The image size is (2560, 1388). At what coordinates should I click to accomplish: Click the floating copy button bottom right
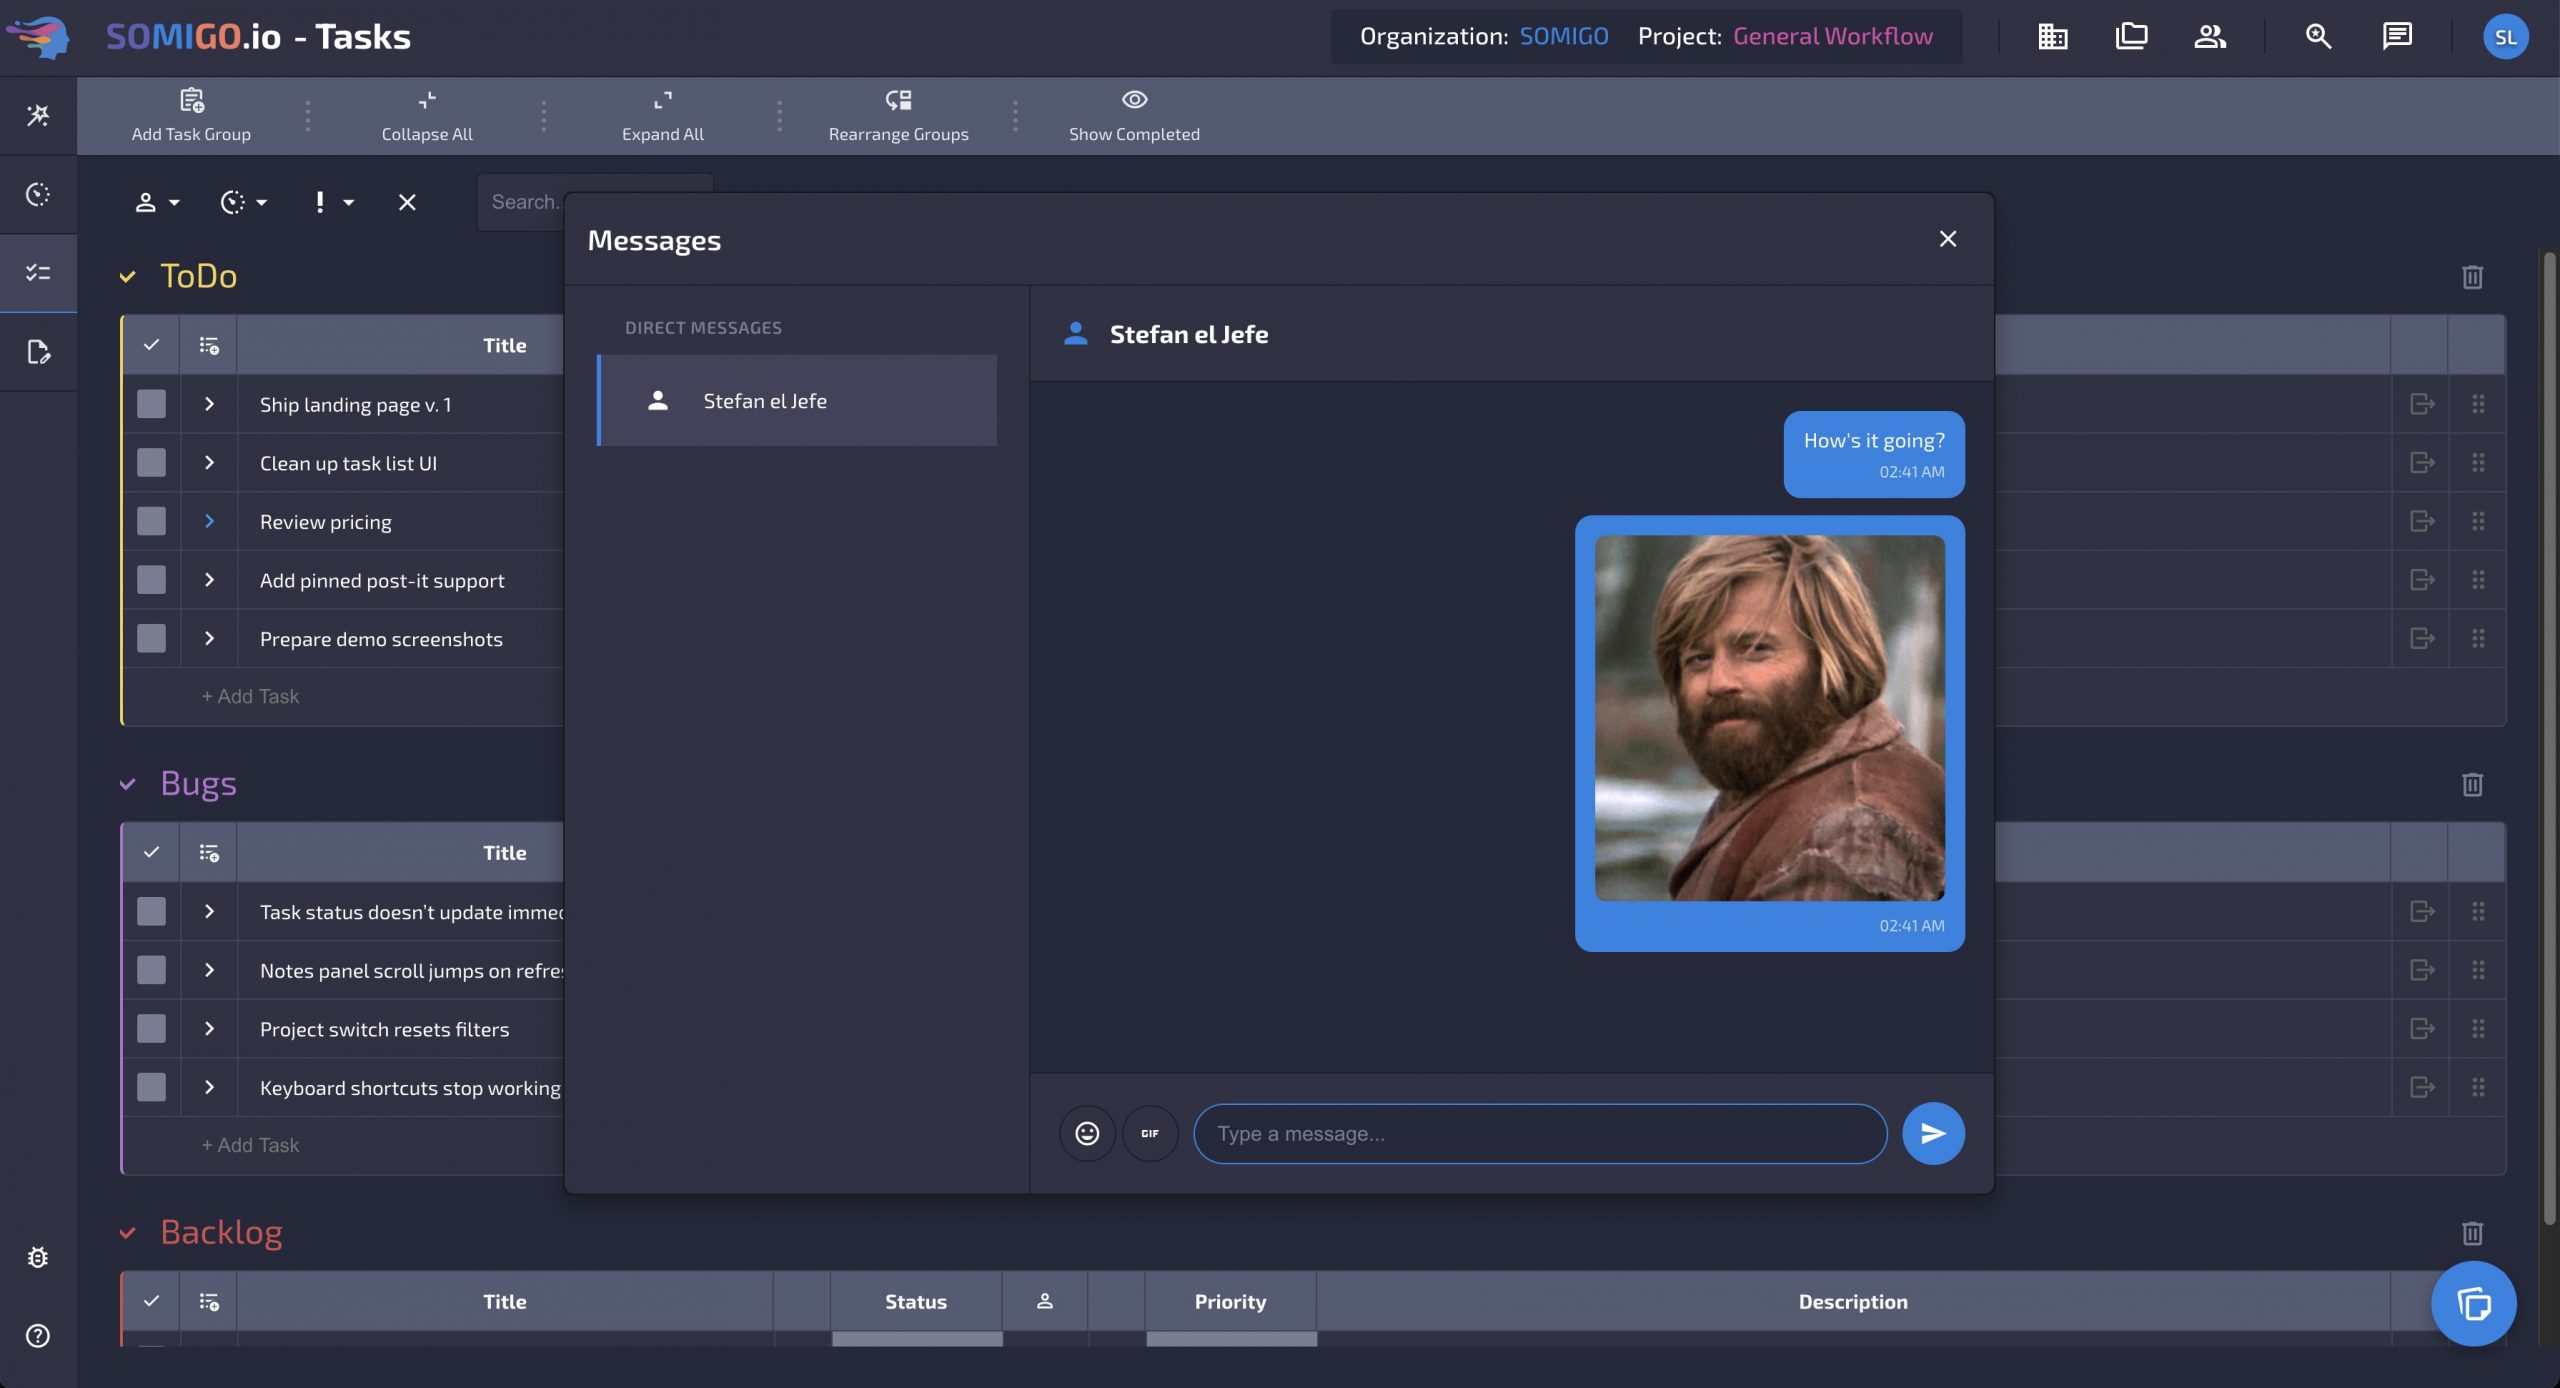[2473, 1303]
